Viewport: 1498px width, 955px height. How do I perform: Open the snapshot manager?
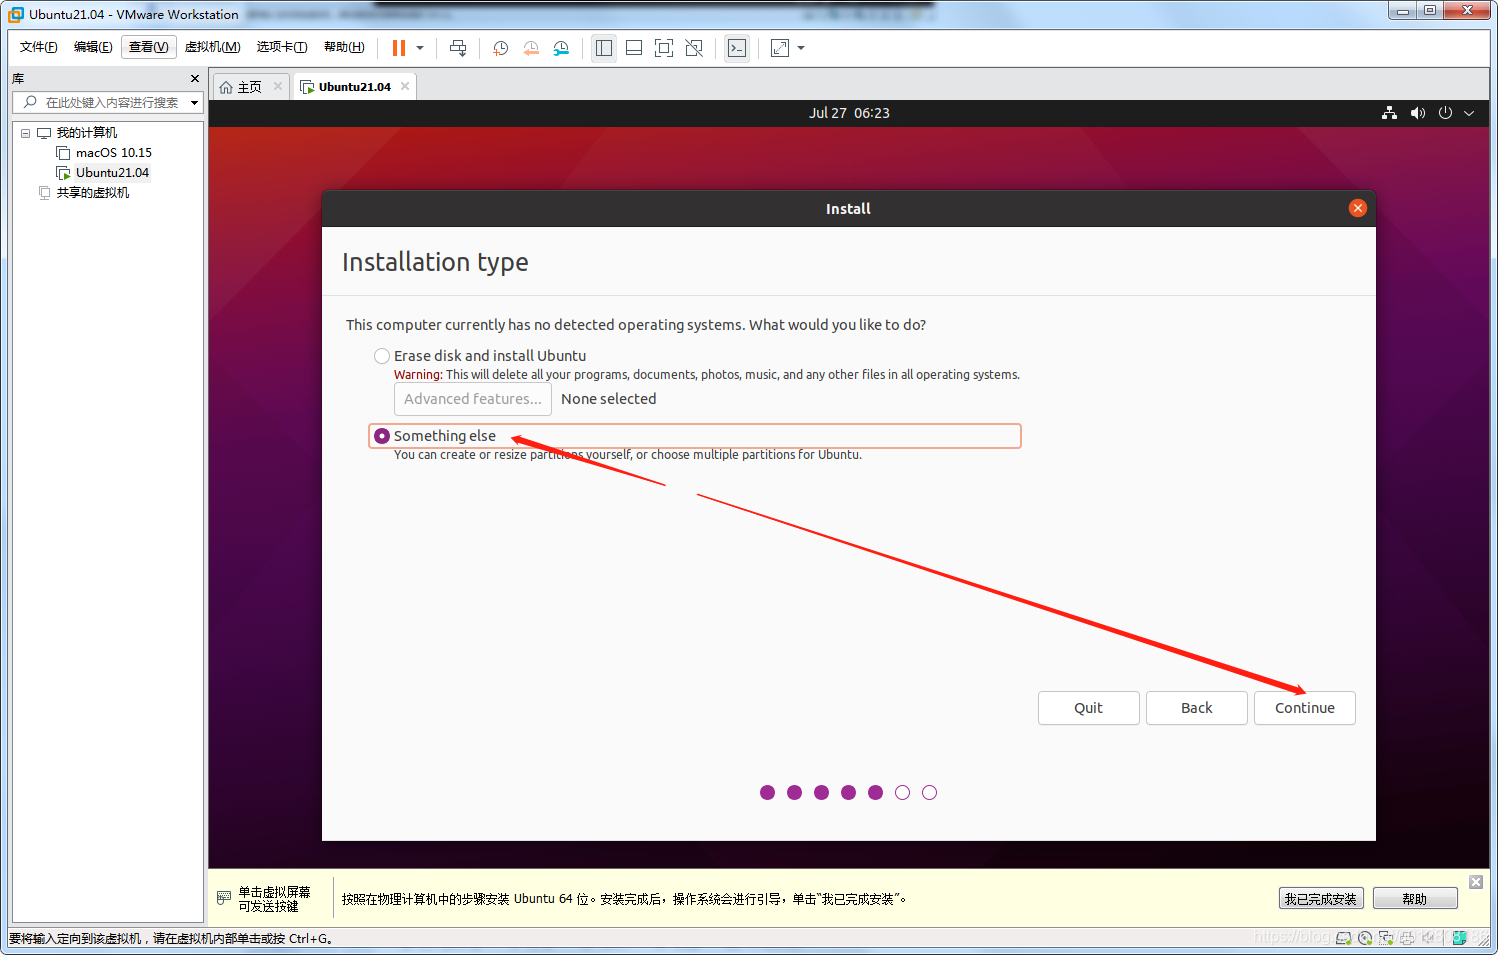pos(561,48)
